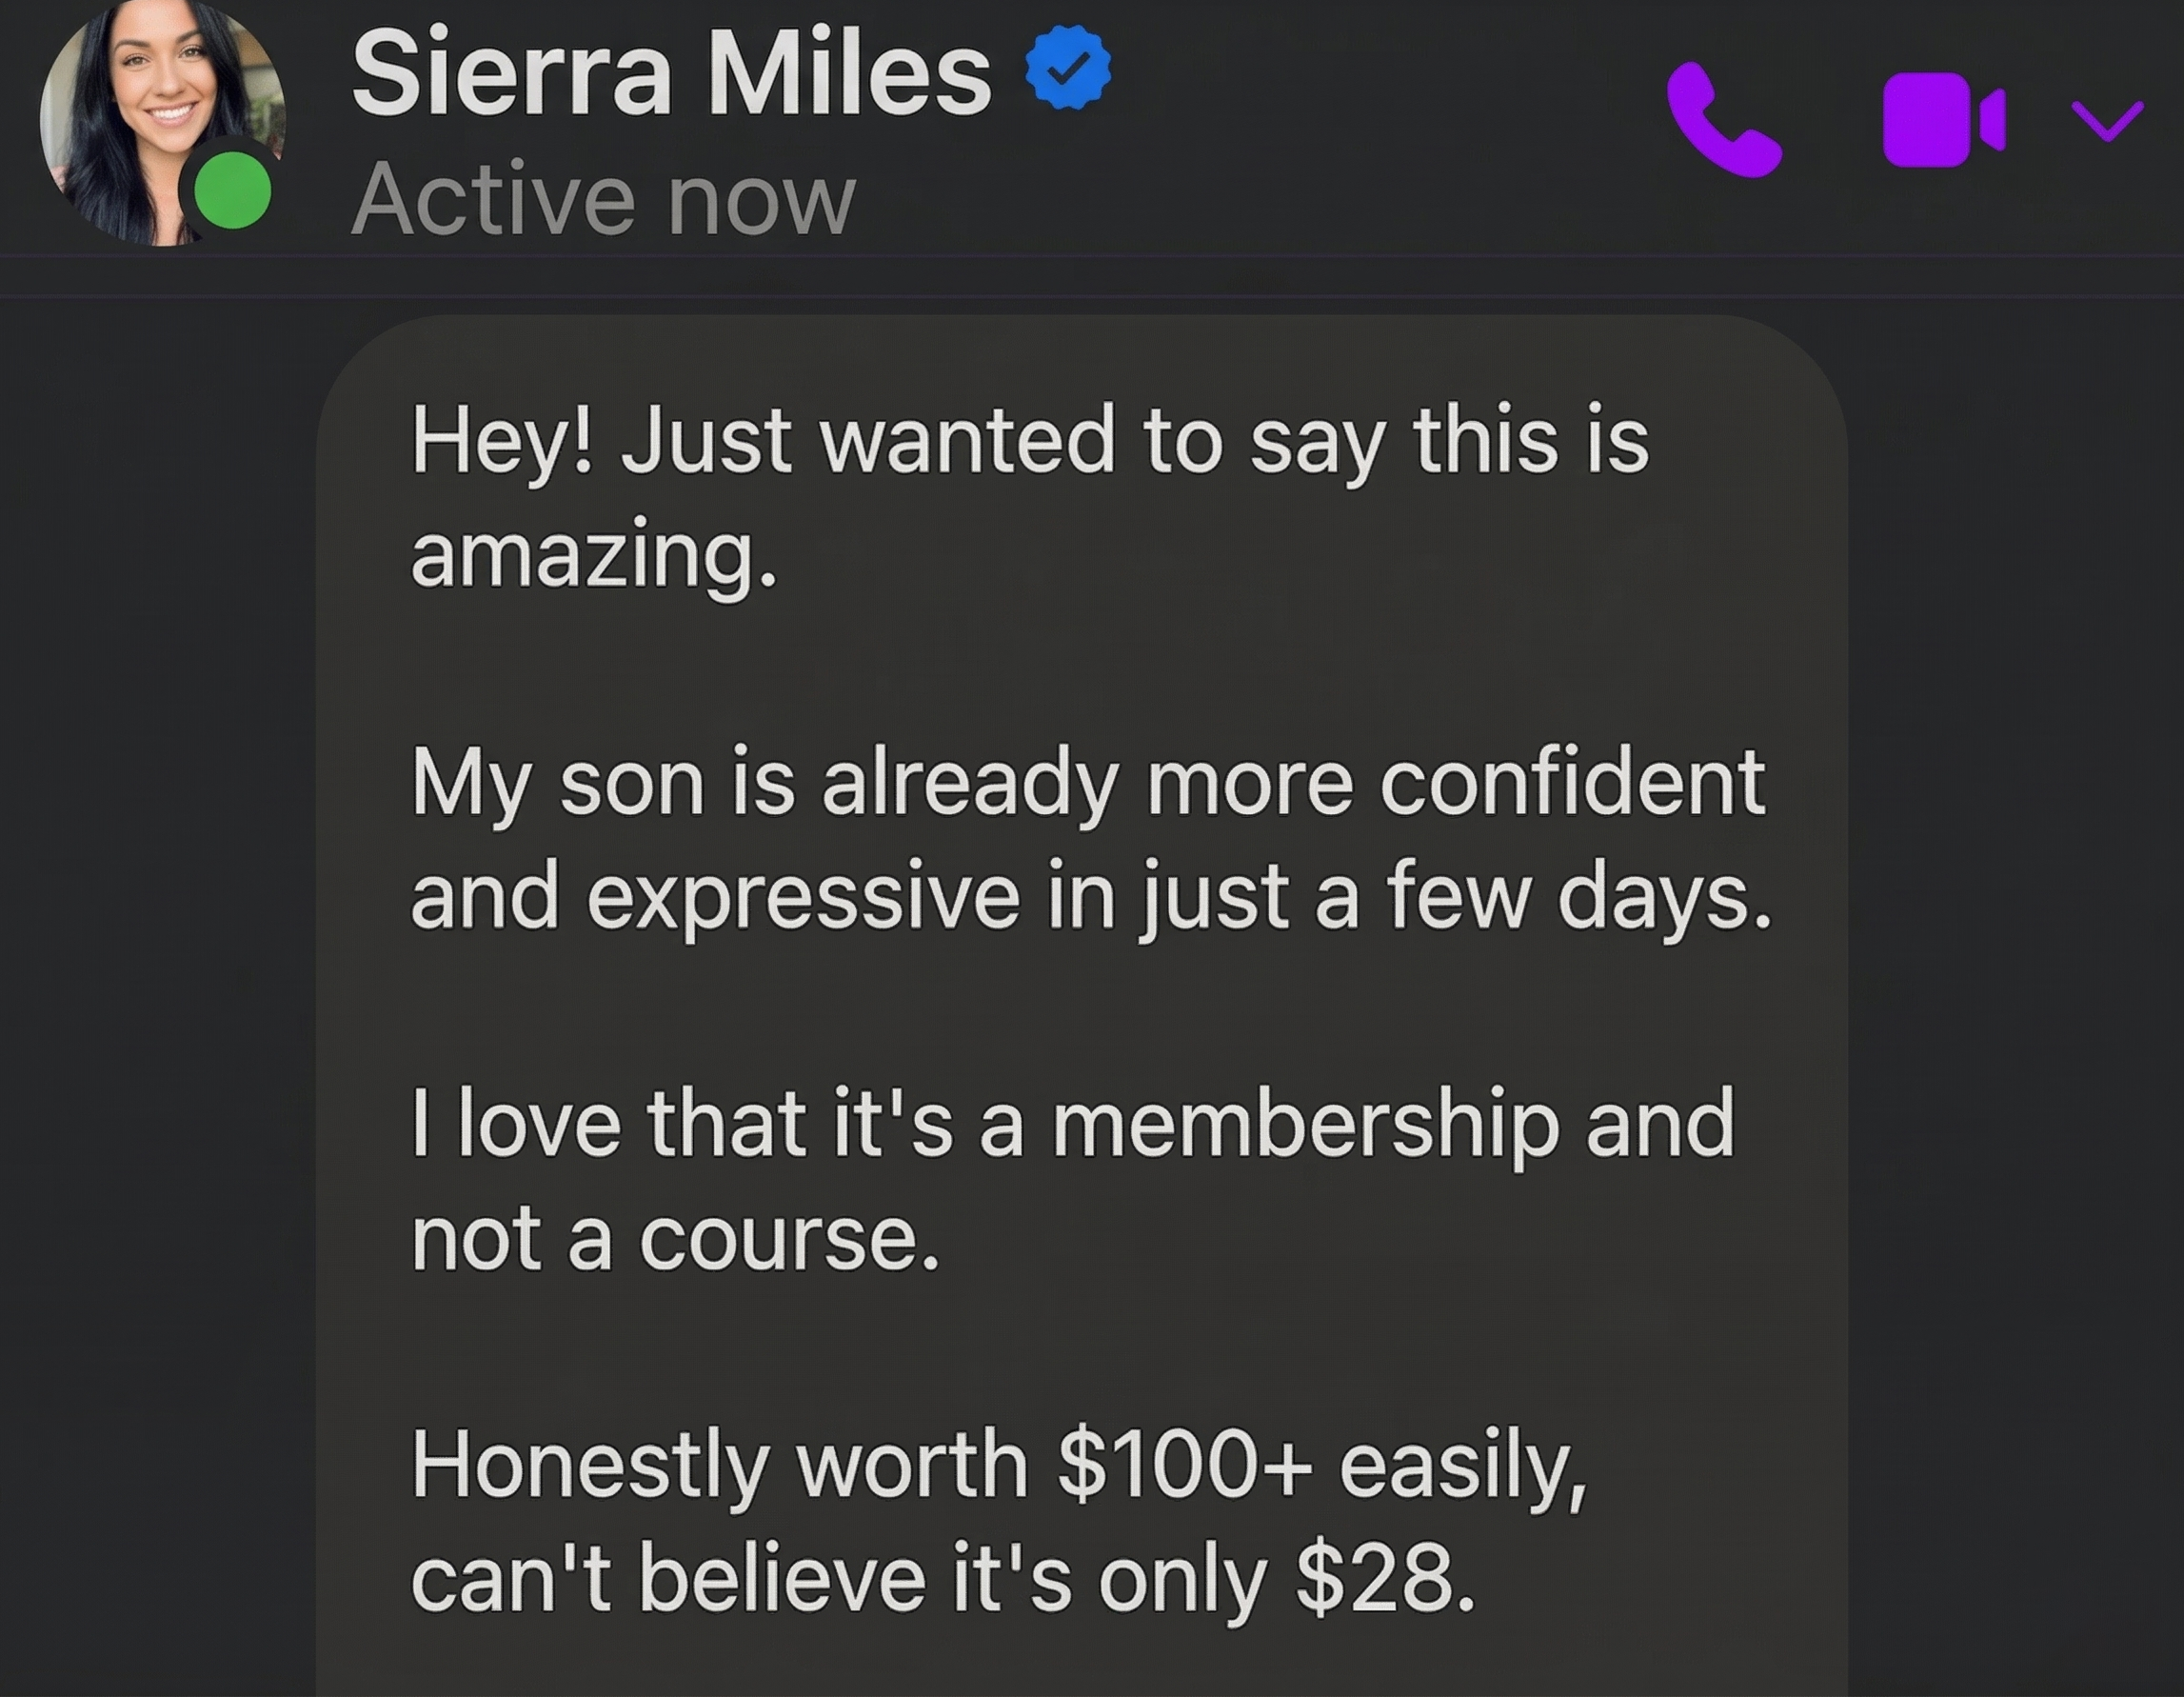The width and height of the screenshot is (2184, 1697).
Task: Click the green active status dot
Action: coord(232,190)
